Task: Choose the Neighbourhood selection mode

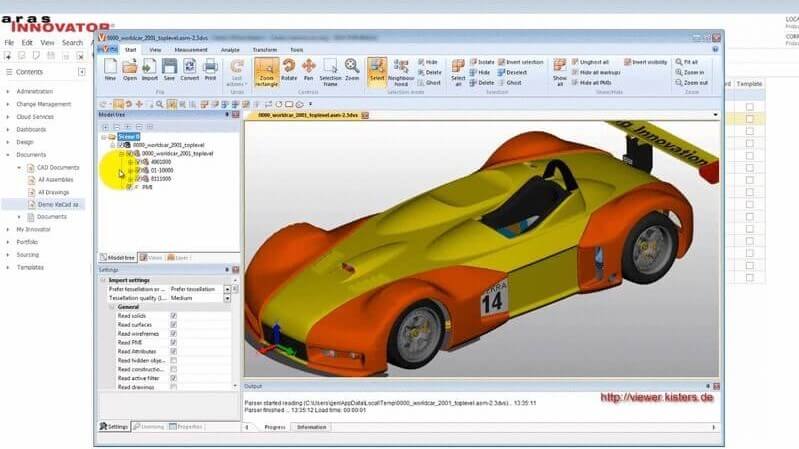Action: click(401, 72)
